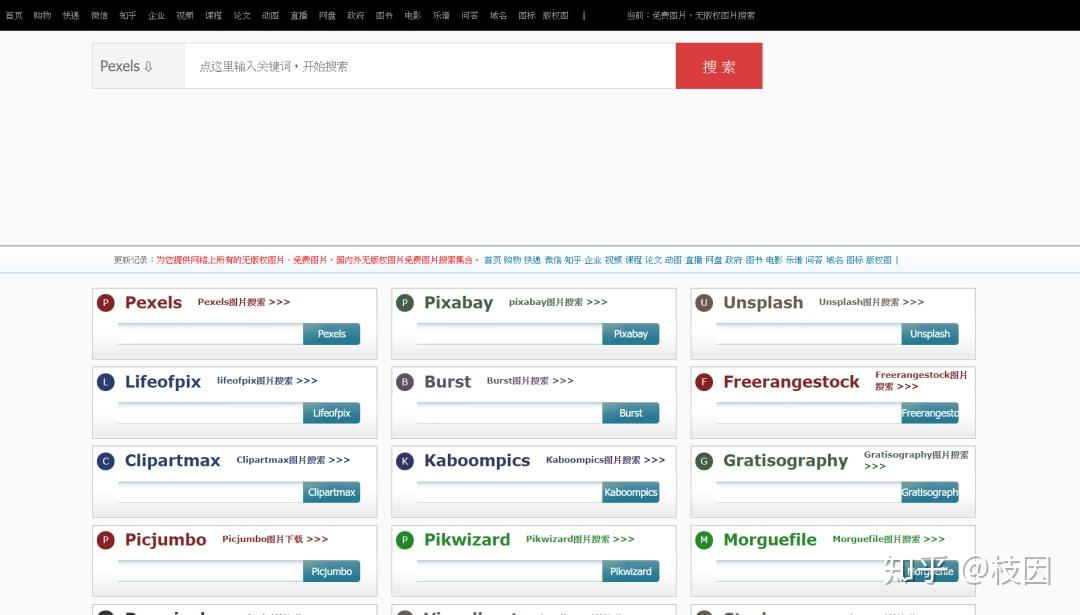Click the teal Picjumbo search button

331,572
